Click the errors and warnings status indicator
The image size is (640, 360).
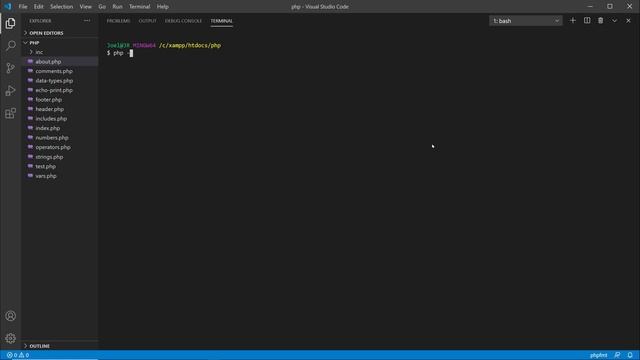coord(18,355)
